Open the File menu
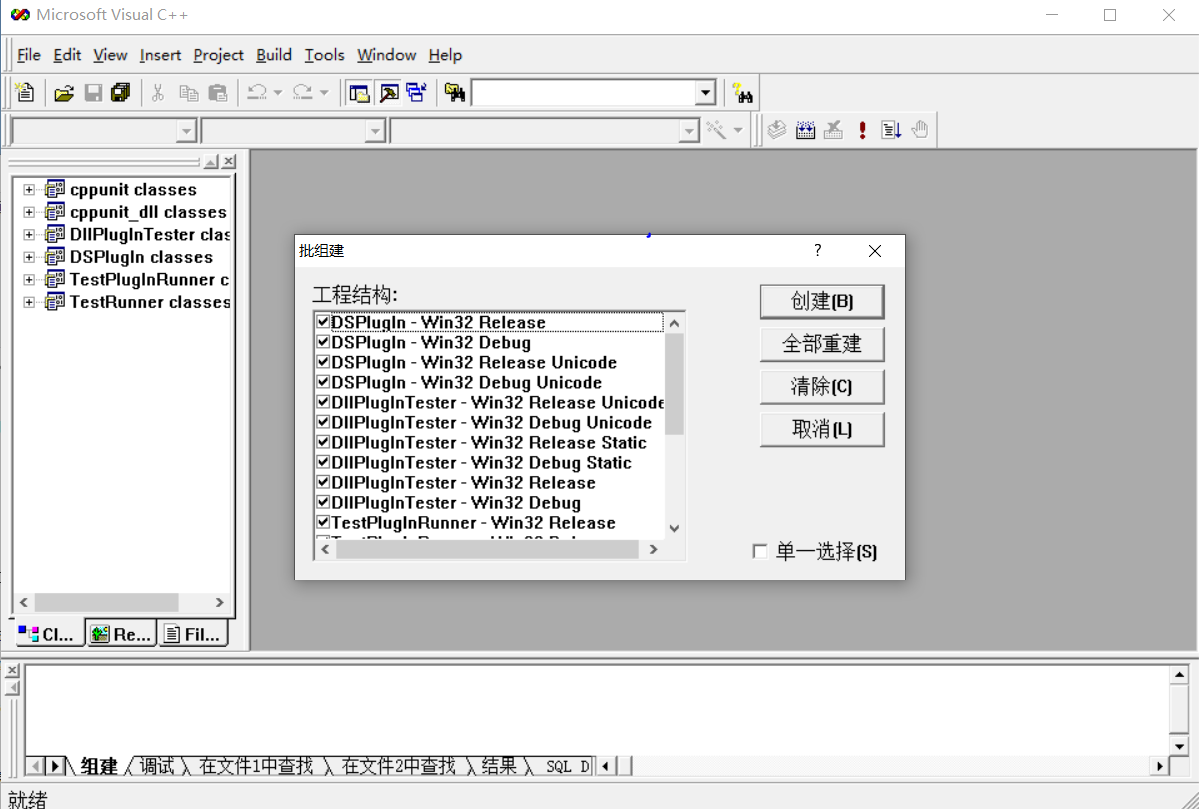 pos(28,55)
